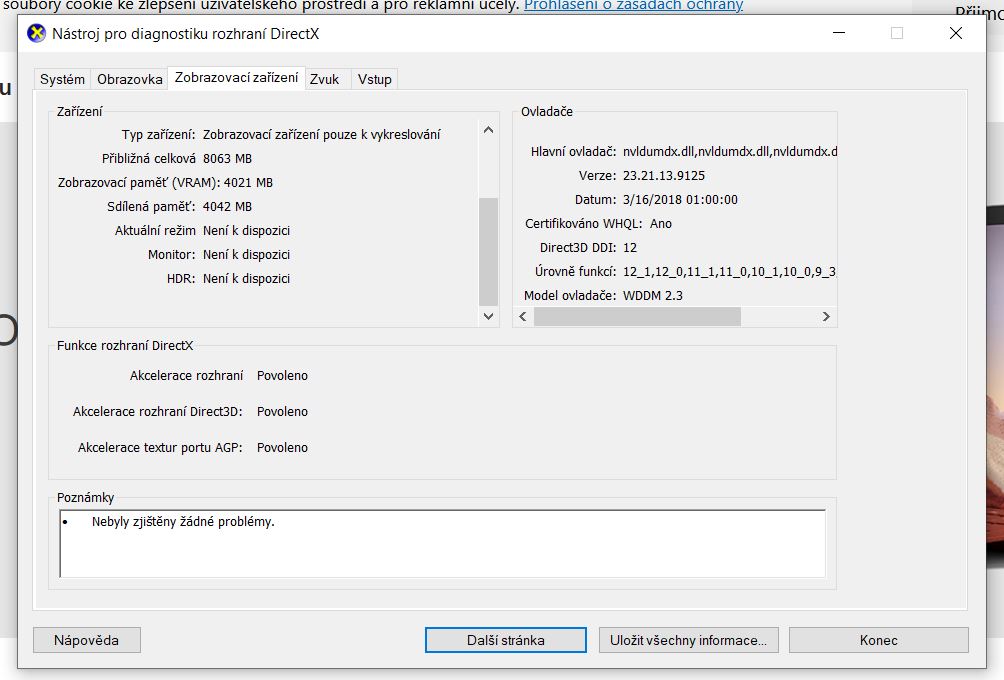Click the Ovladače horizontal scrollbar thumb
The width and height of the screenshot is (1004, 680).
click(x=637, y=316)
